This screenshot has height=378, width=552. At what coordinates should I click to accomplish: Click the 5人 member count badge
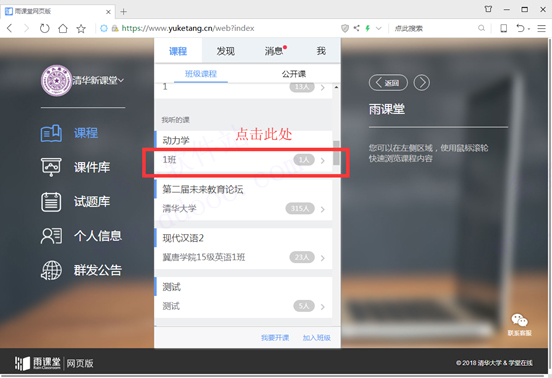click(x=304, y=306)
